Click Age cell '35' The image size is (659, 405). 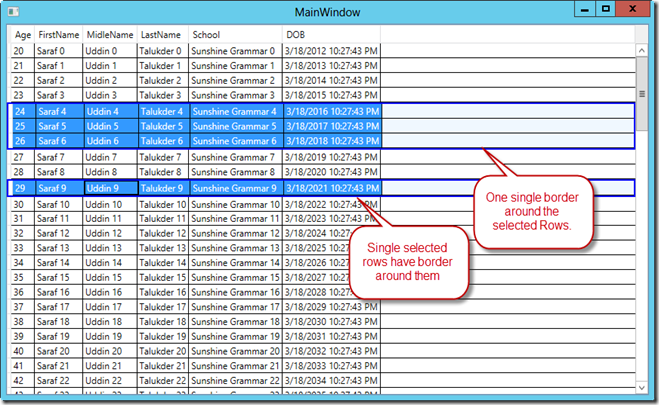(x=23, y=277)
